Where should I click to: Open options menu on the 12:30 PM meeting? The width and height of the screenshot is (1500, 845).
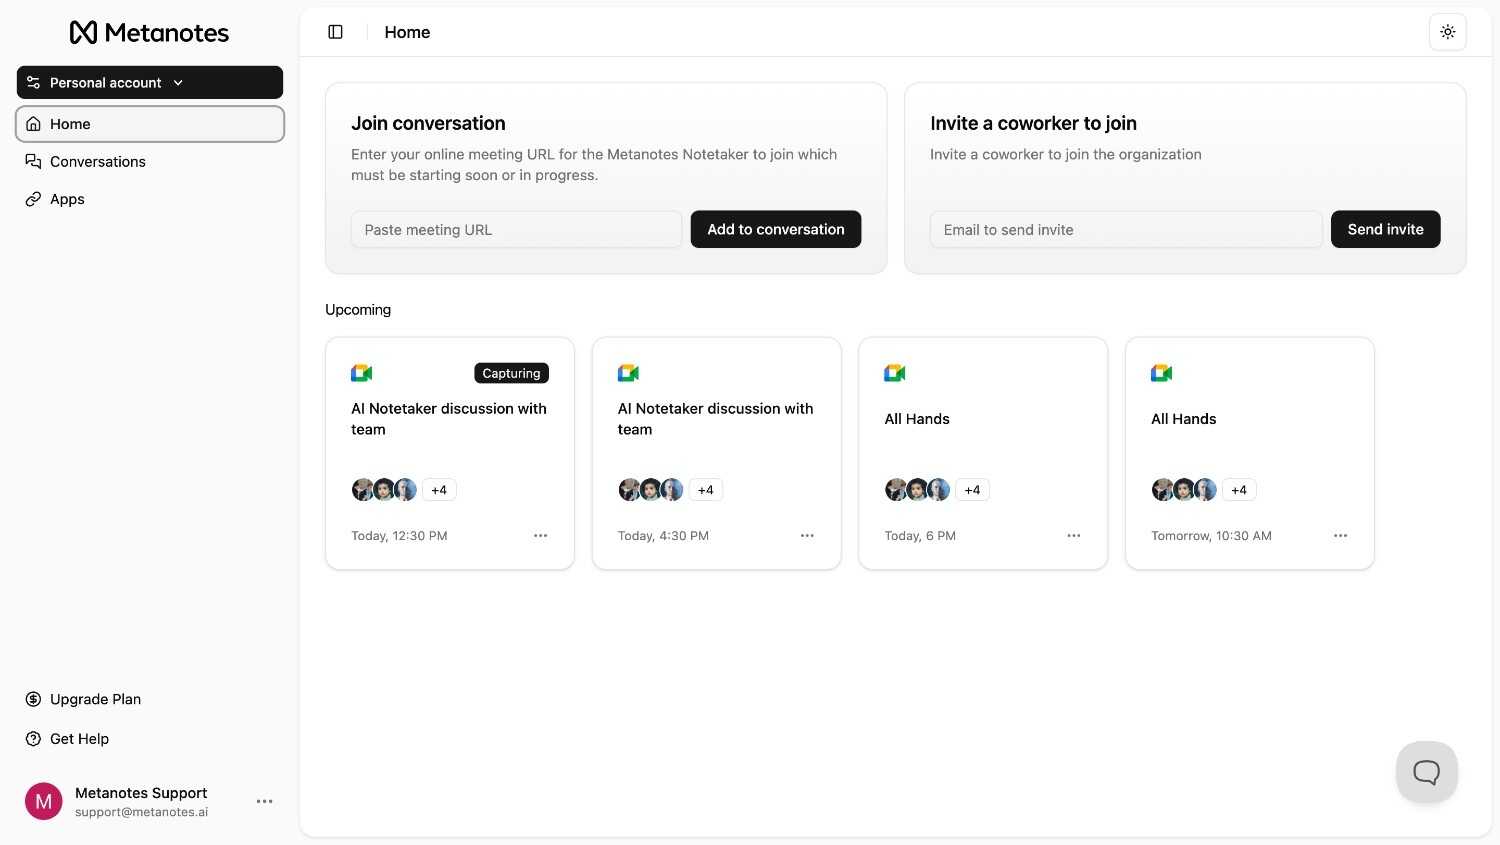point(541,535)
